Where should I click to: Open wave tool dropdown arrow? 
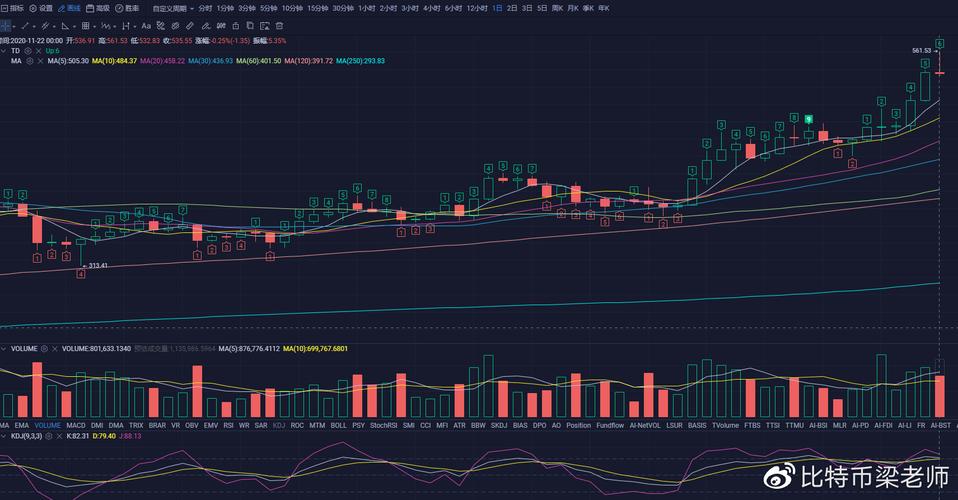114,26
